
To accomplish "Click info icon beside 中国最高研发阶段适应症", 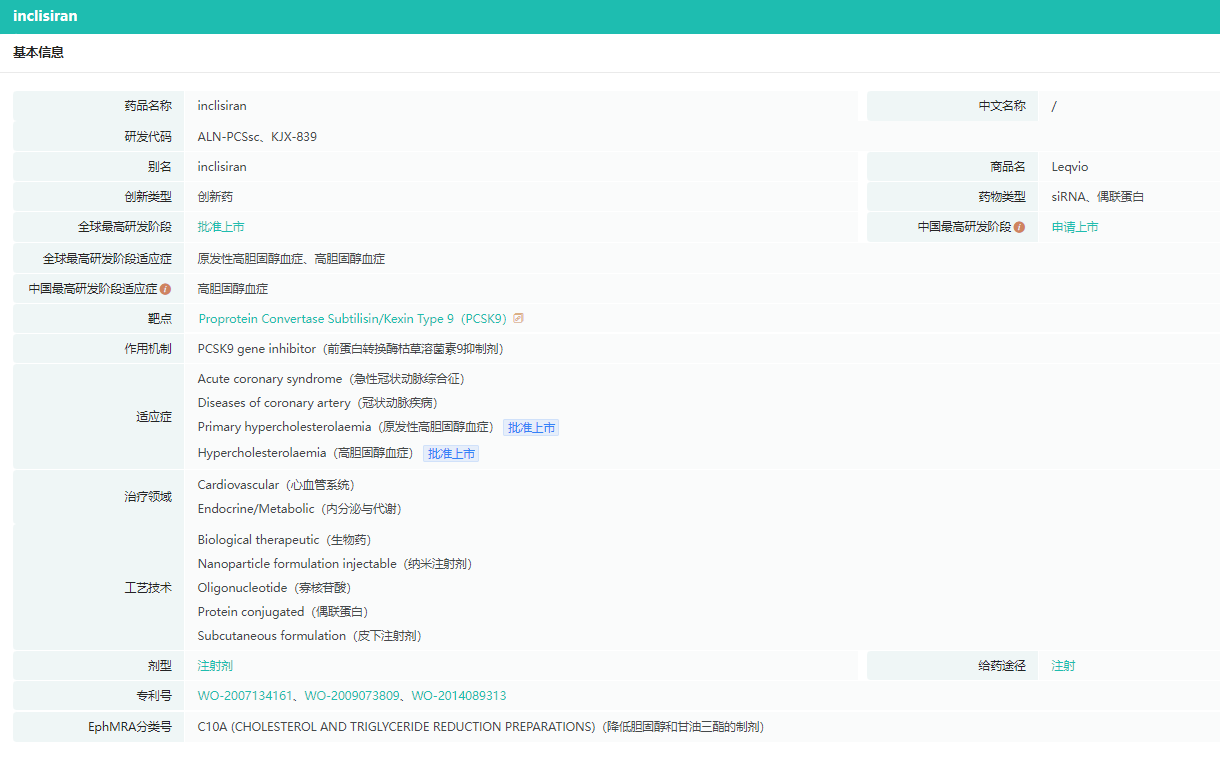I will click(165, 289).
